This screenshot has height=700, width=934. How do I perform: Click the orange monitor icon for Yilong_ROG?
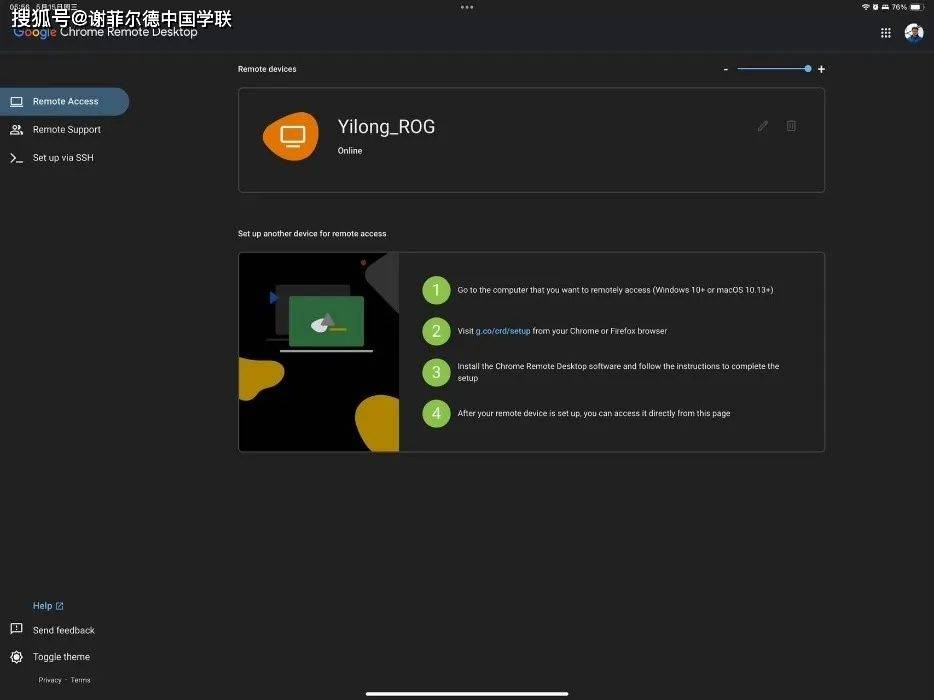[x=291, y=136]
